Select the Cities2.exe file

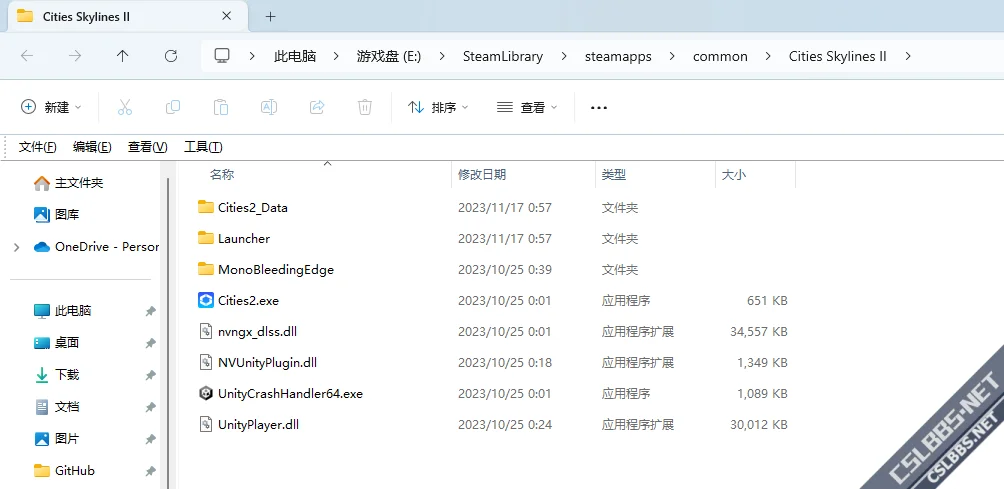click(248, 301)
